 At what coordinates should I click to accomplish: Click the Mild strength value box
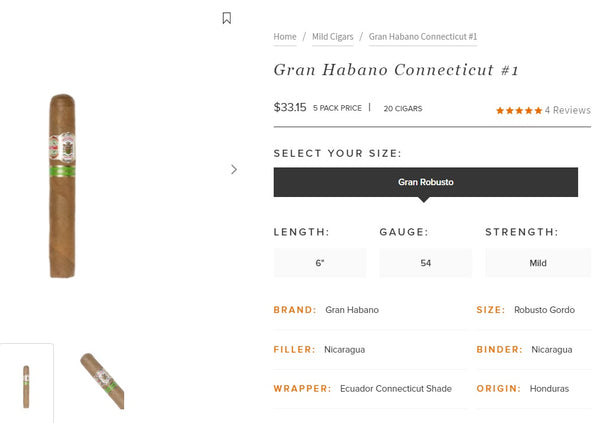click(x=537, y=263)
